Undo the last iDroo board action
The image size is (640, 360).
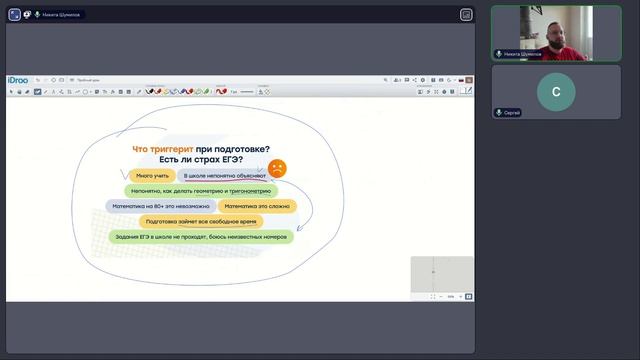38,80
